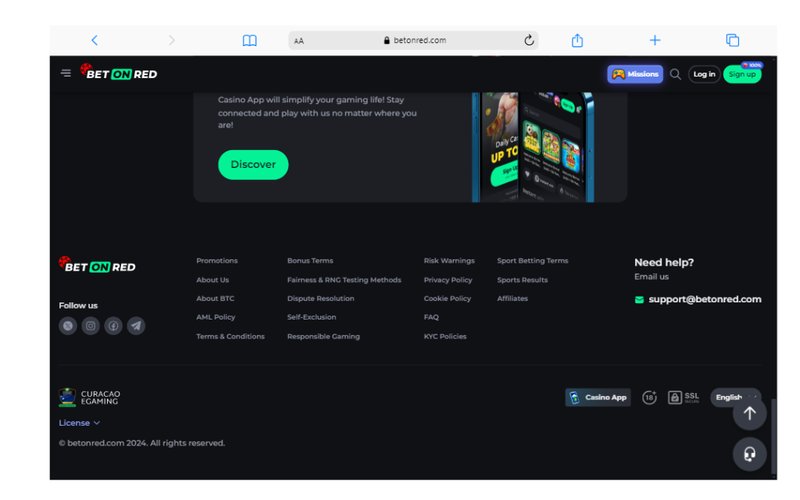Click the search magnifier icon
This screenshot has width=800, height=500.
point(675,74)
